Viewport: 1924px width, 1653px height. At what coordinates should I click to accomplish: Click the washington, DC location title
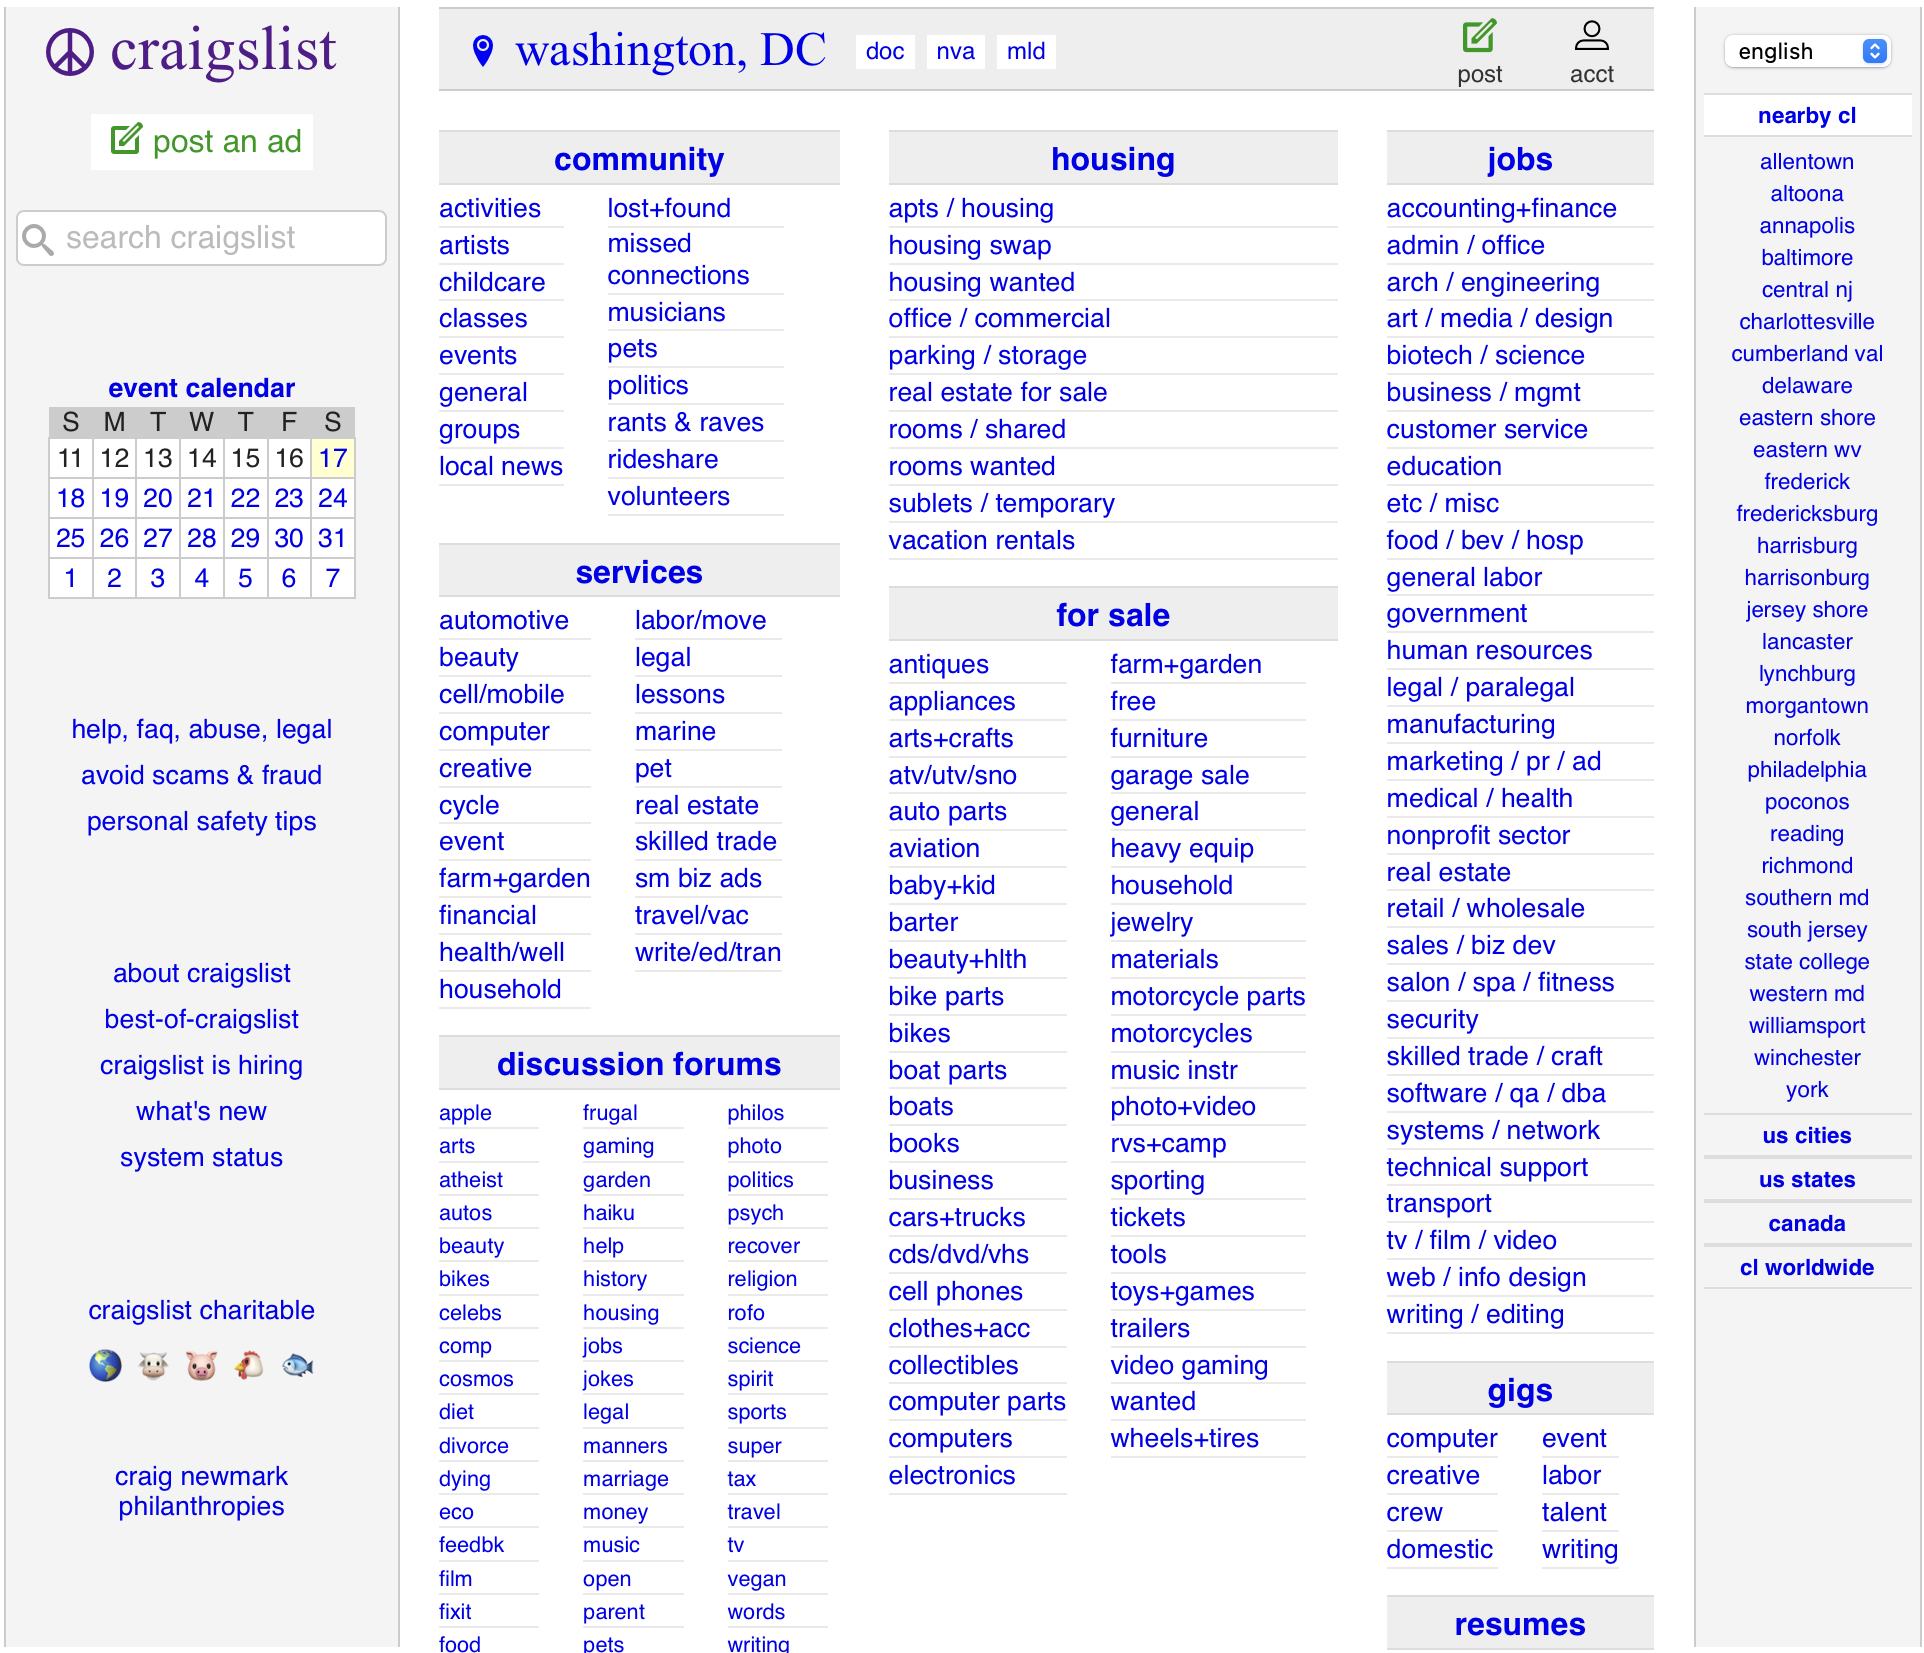[x=670, y=50]
